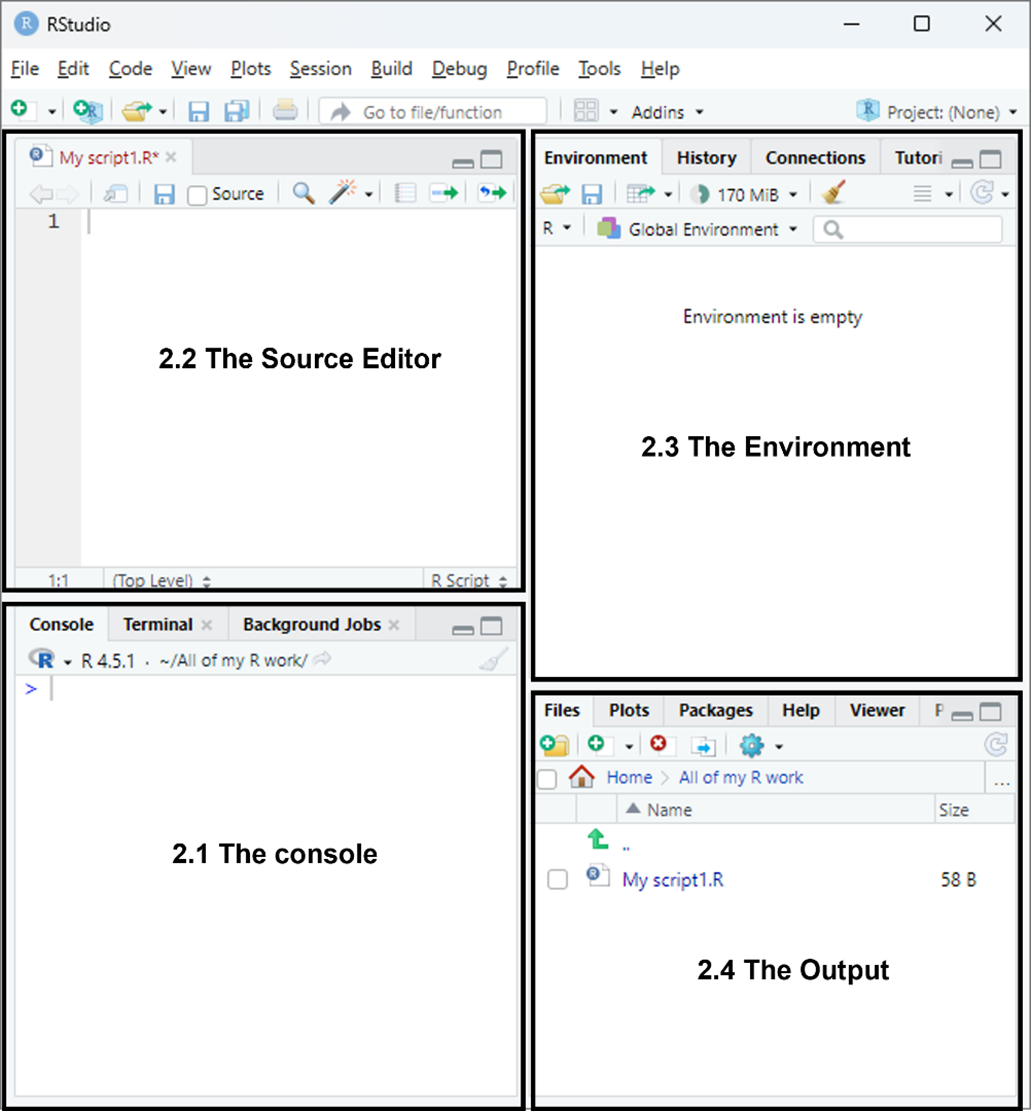Refresh the Files pane listing
This screenshot has height=1111, width=1031.
click(996, 744)
